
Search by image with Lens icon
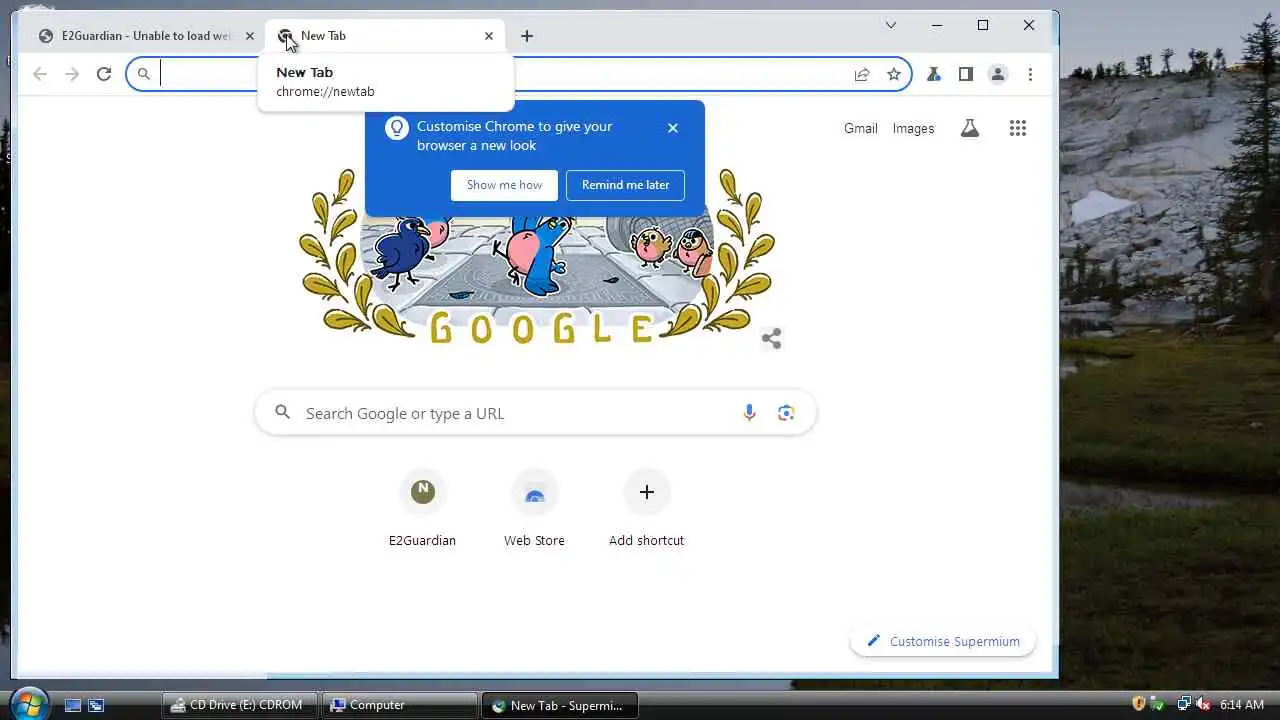click(x=786, y=413)
